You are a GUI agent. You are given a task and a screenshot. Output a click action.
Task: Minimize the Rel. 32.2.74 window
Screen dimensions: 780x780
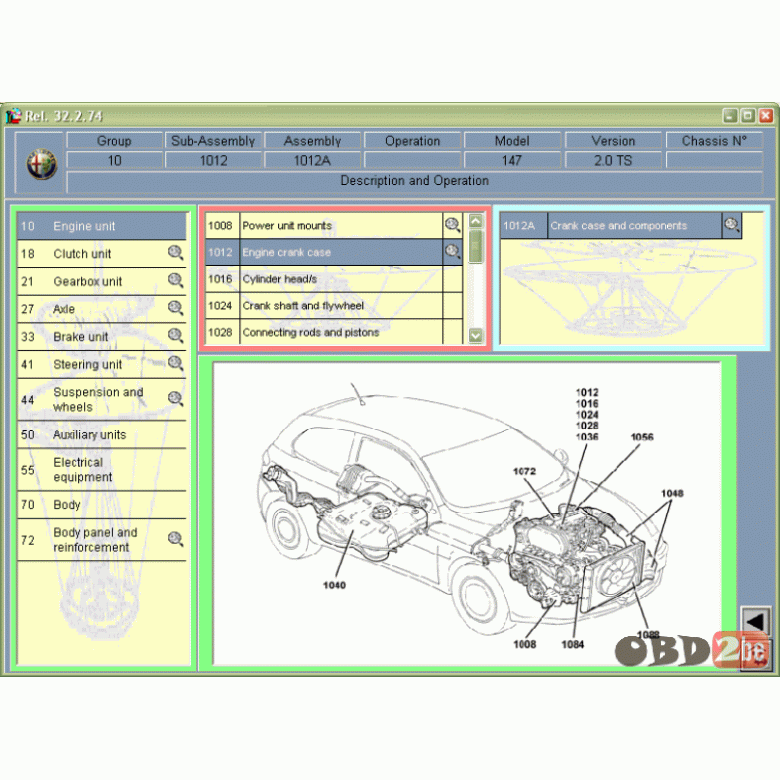730,116
